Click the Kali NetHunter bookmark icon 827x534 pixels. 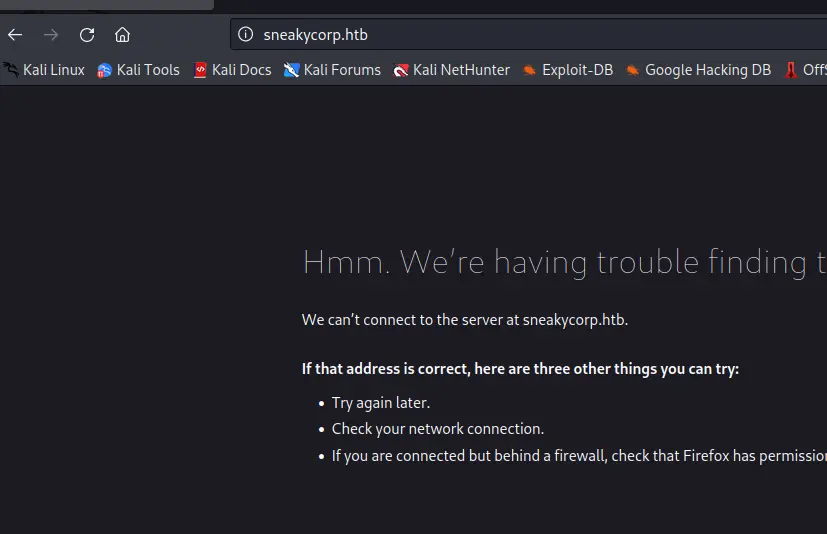[x=401, y=70]
